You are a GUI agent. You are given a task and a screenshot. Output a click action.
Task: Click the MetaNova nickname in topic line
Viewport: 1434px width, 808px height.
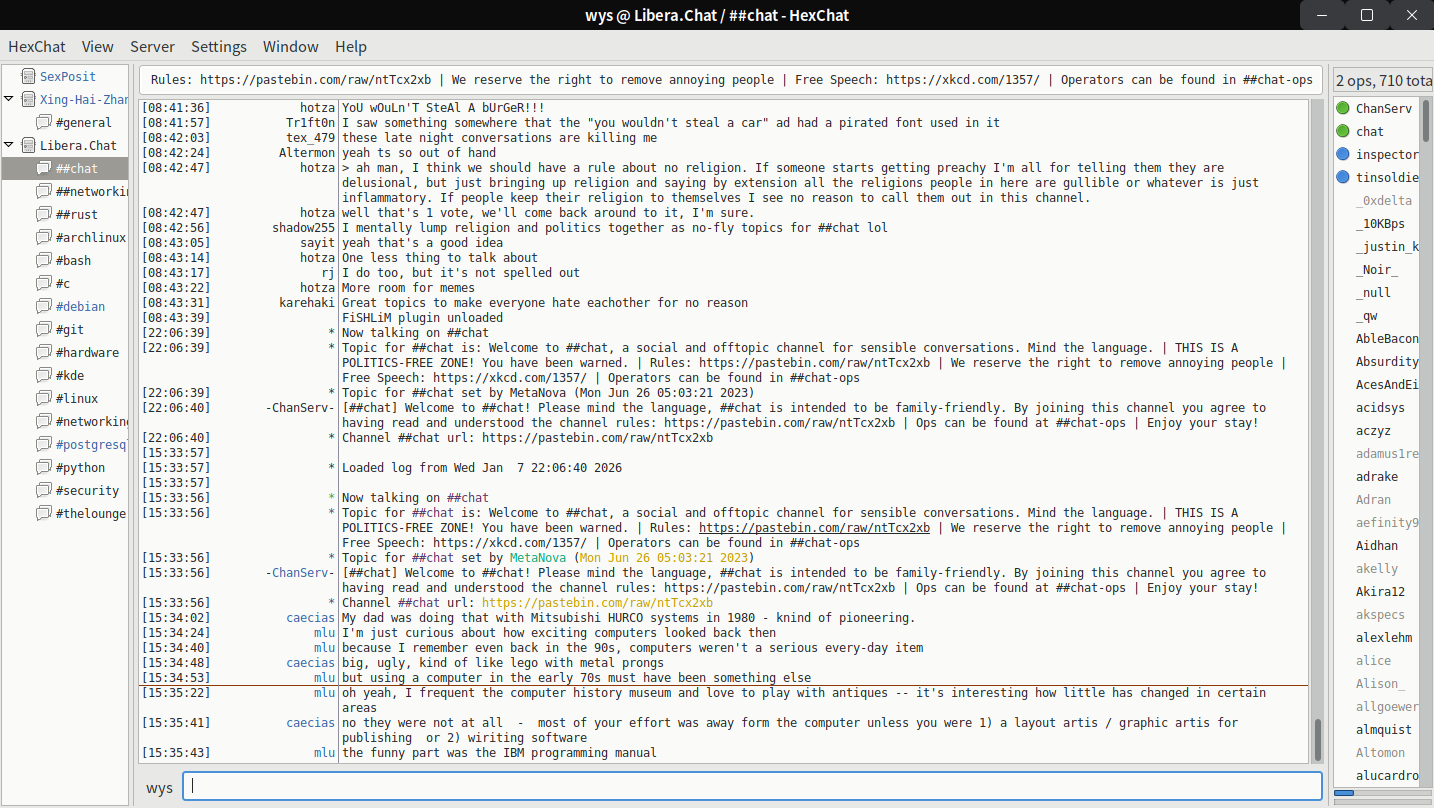click(x=539, y=558)
